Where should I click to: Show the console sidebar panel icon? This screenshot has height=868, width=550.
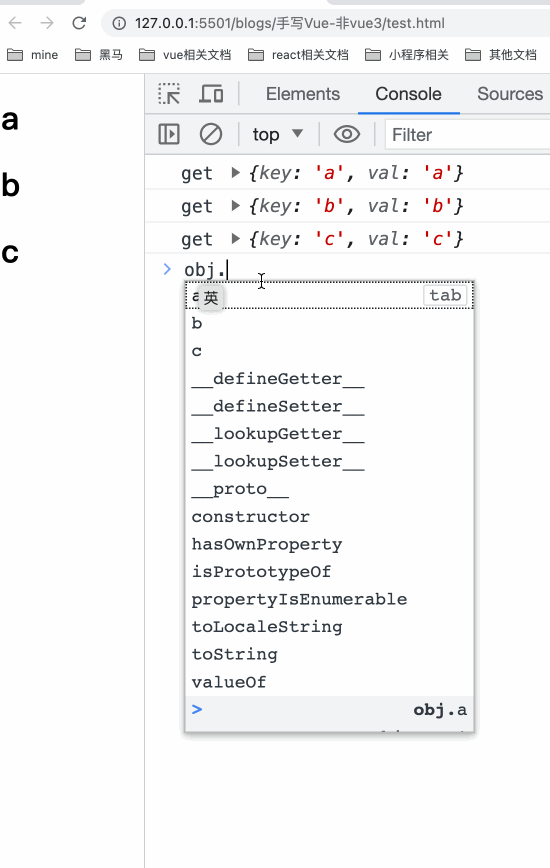coord(169,134)
